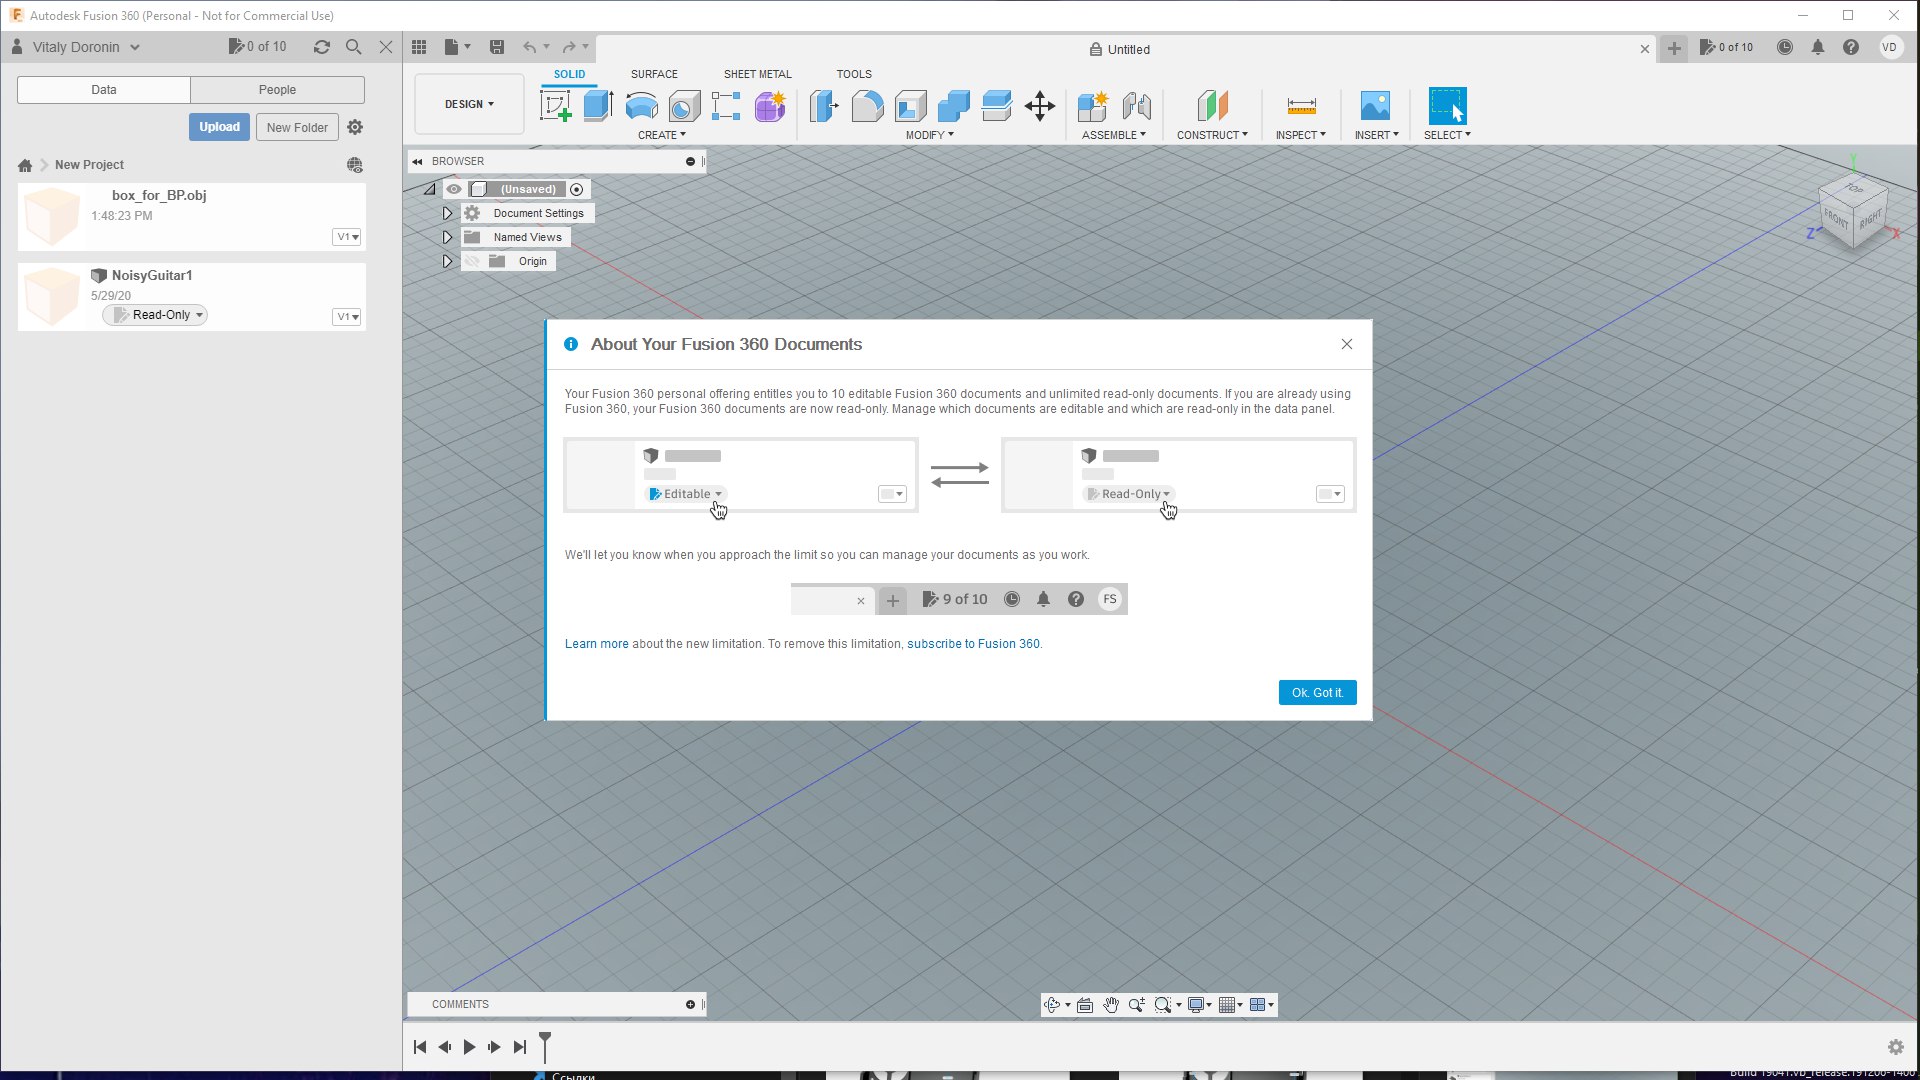Select the Data tab

[104, 90]
